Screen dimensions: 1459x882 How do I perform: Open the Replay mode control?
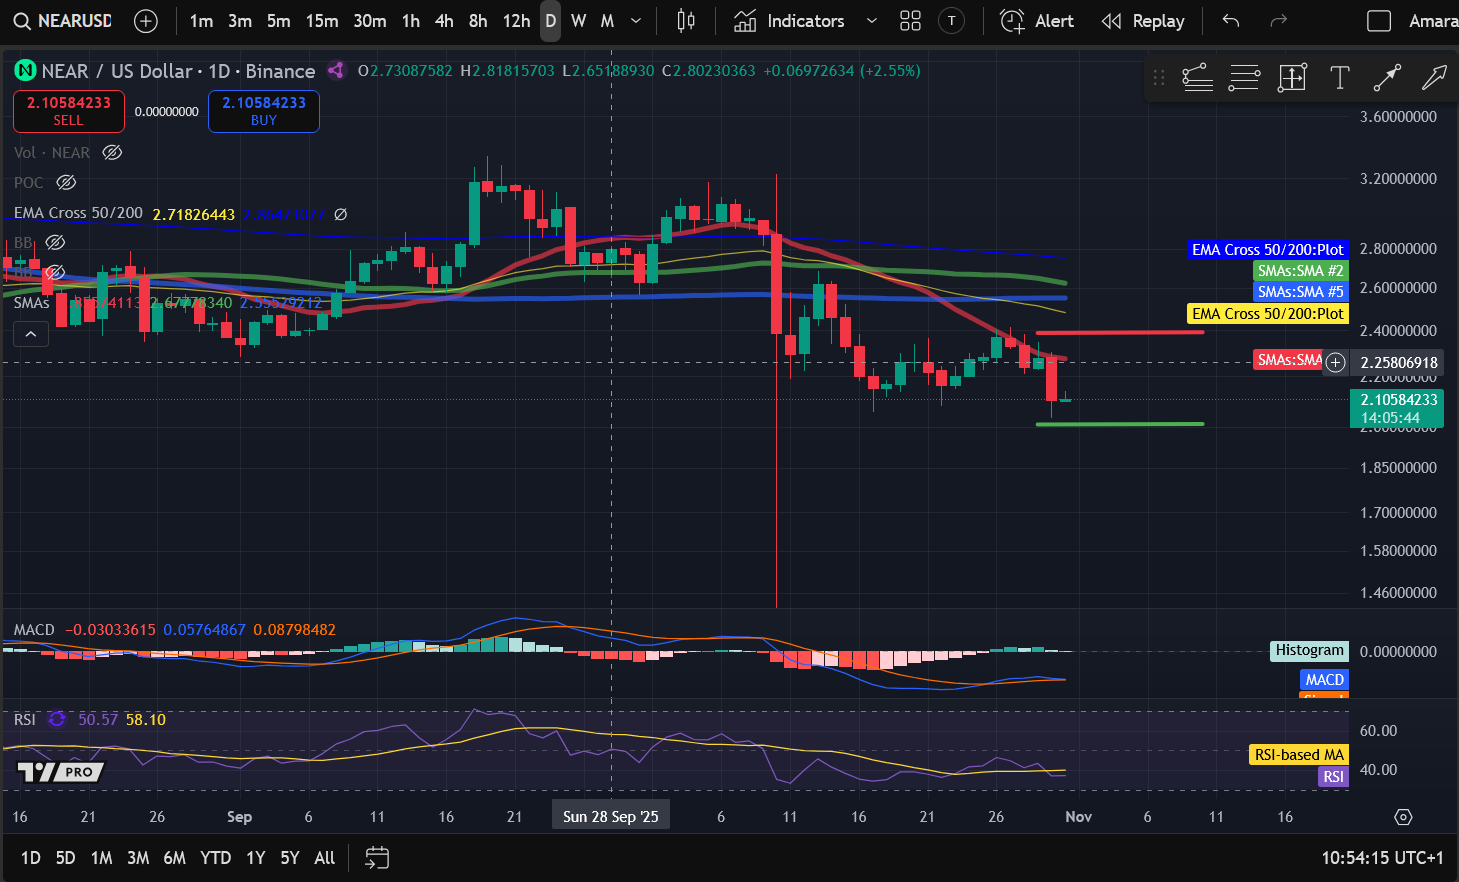tap(1143, 20)
